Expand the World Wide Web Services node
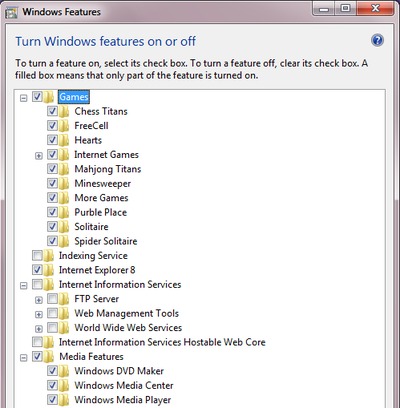This screenshot has height=408, width=400. (x=39, y=329)
